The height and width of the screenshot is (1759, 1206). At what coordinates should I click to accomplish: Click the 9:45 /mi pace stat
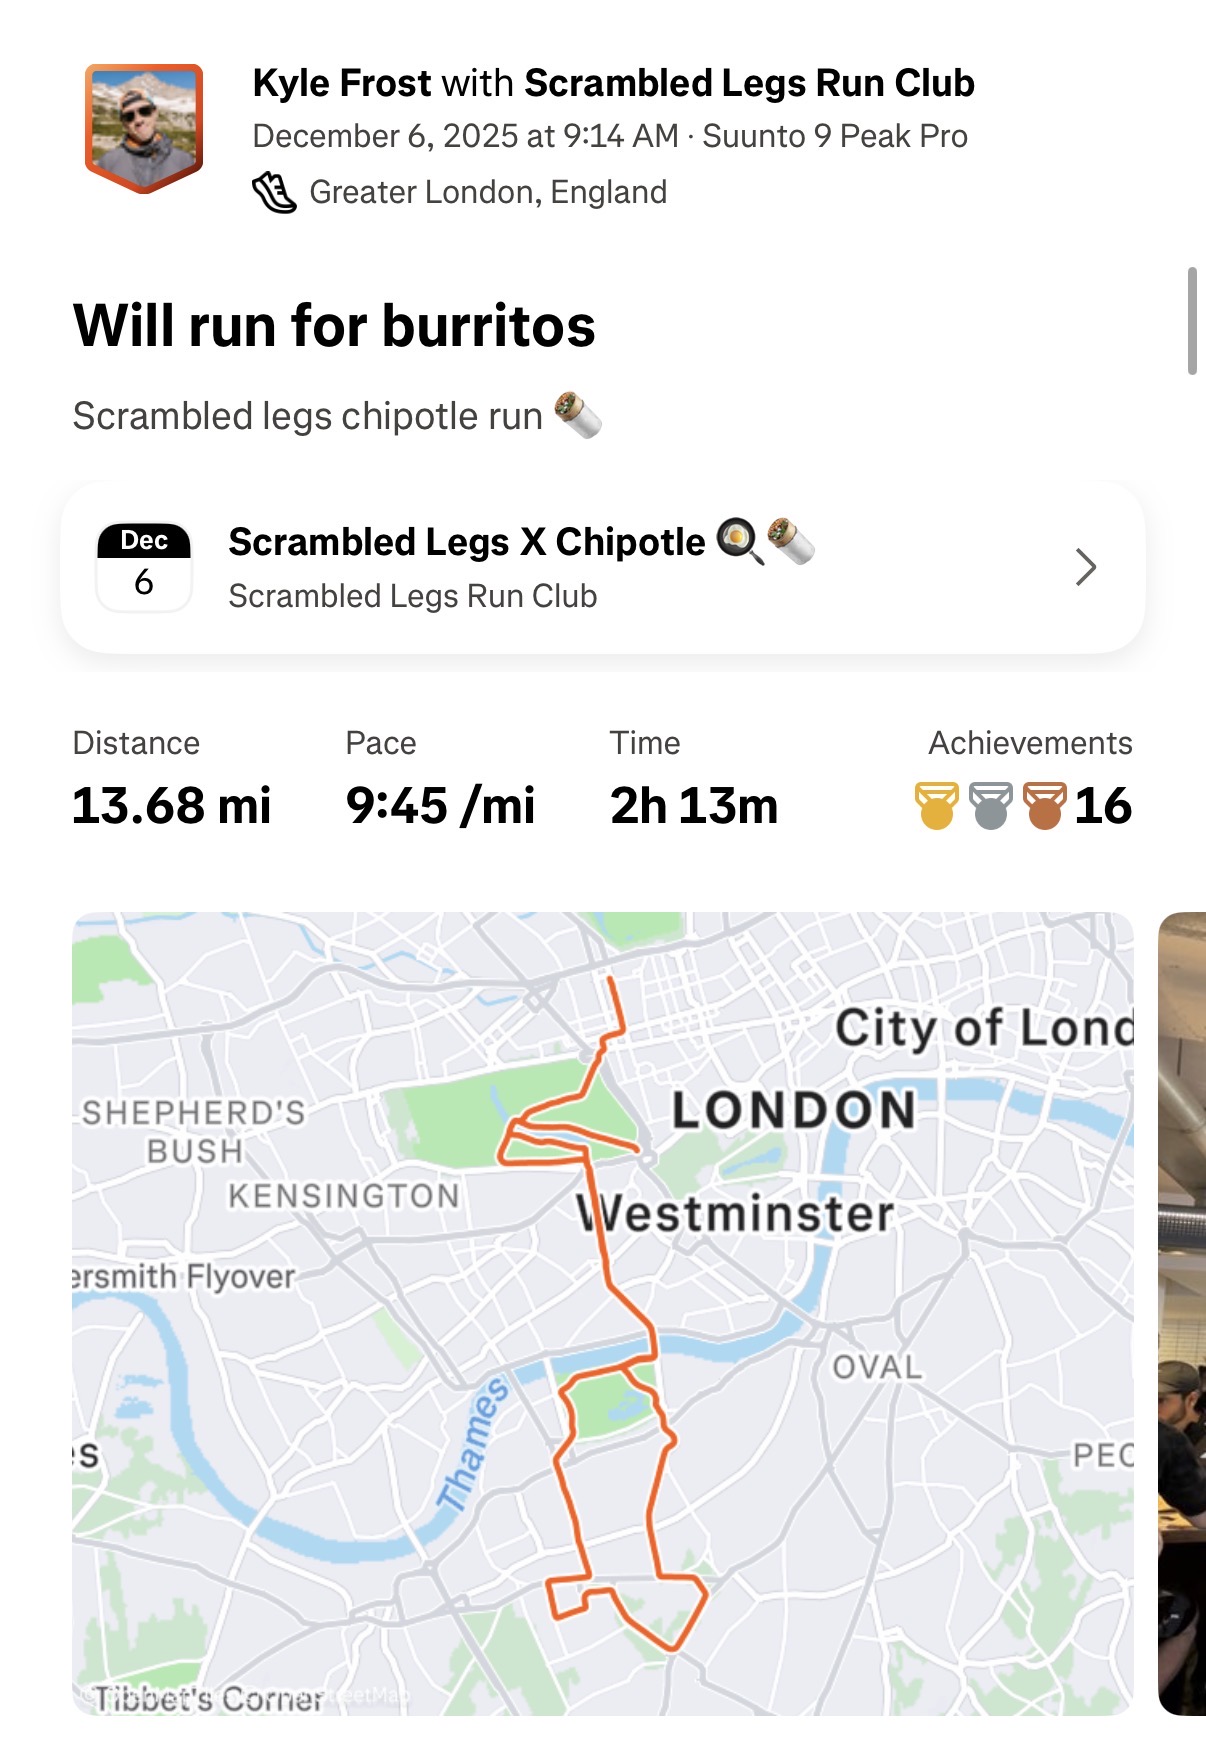point(440,806)
